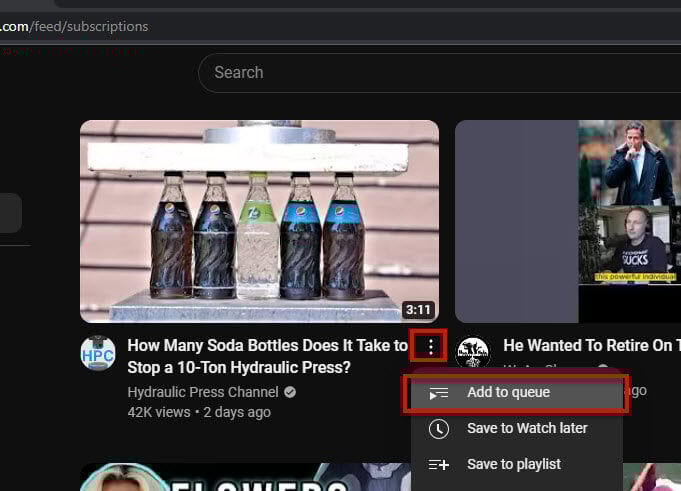The height and width of the screenshot is (491, 681).
Task: Click the 42K views • 2 days ago text
Action: coord(199,412)
